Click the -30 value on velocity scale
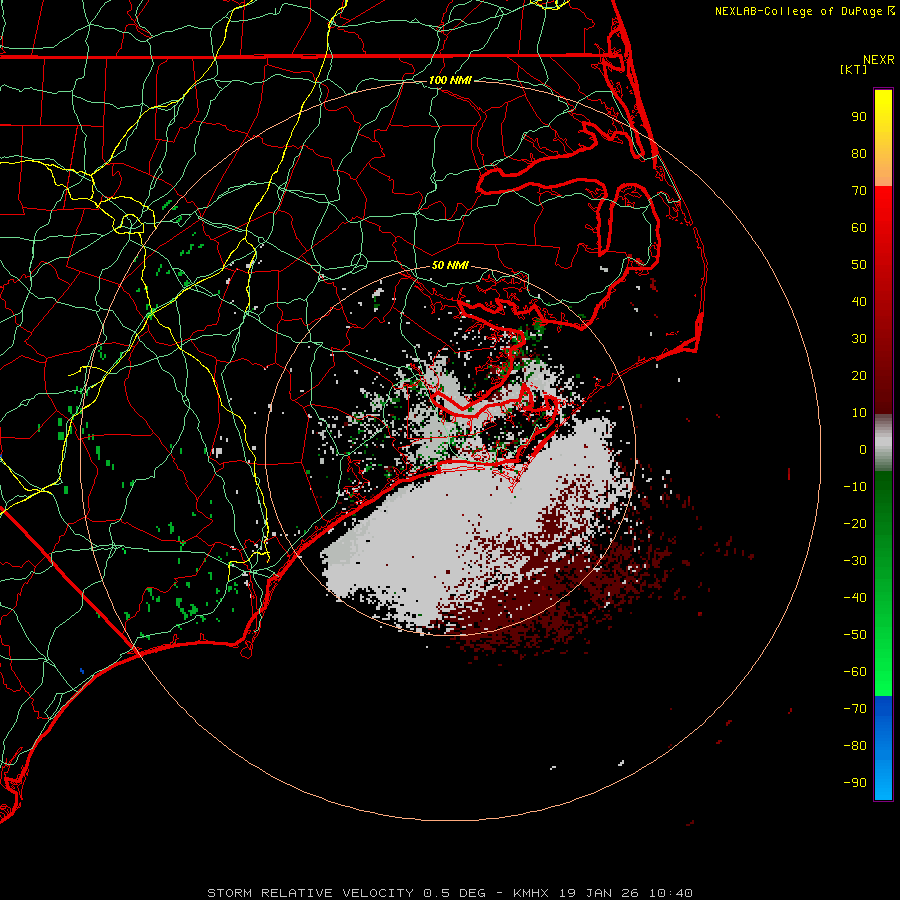 [x=855, y=561]
